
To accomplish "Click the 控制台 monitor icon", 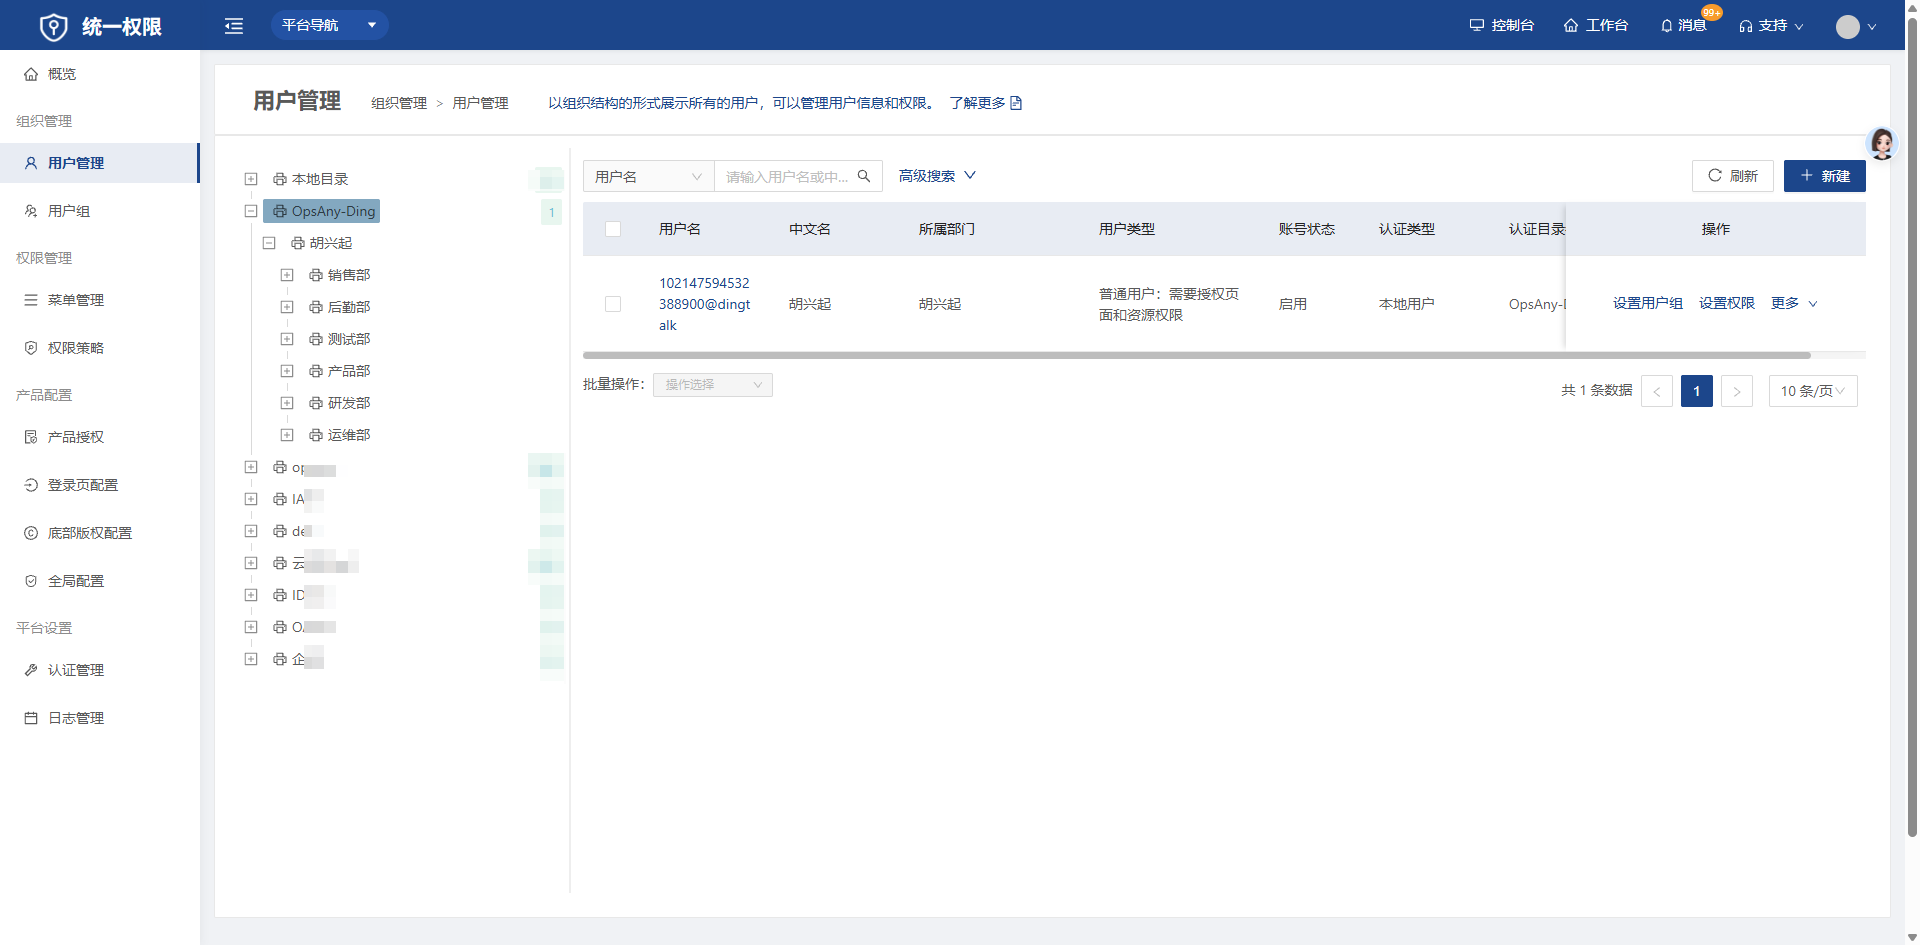I will pos(1476,26).
